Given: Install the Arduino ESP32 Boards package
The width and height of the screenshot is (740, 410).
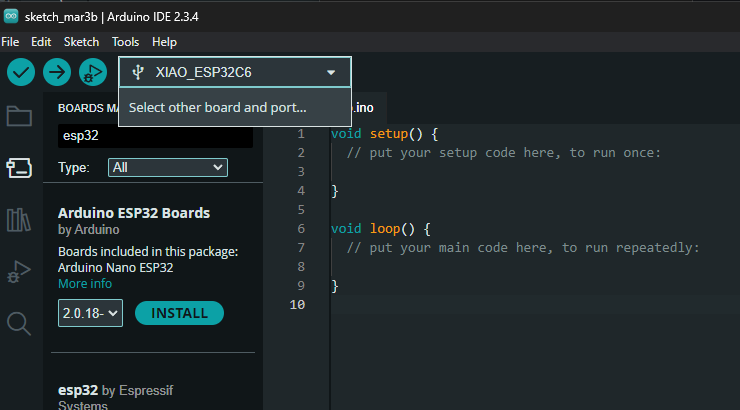Looking at the screenshot, I should pos(179,313).
